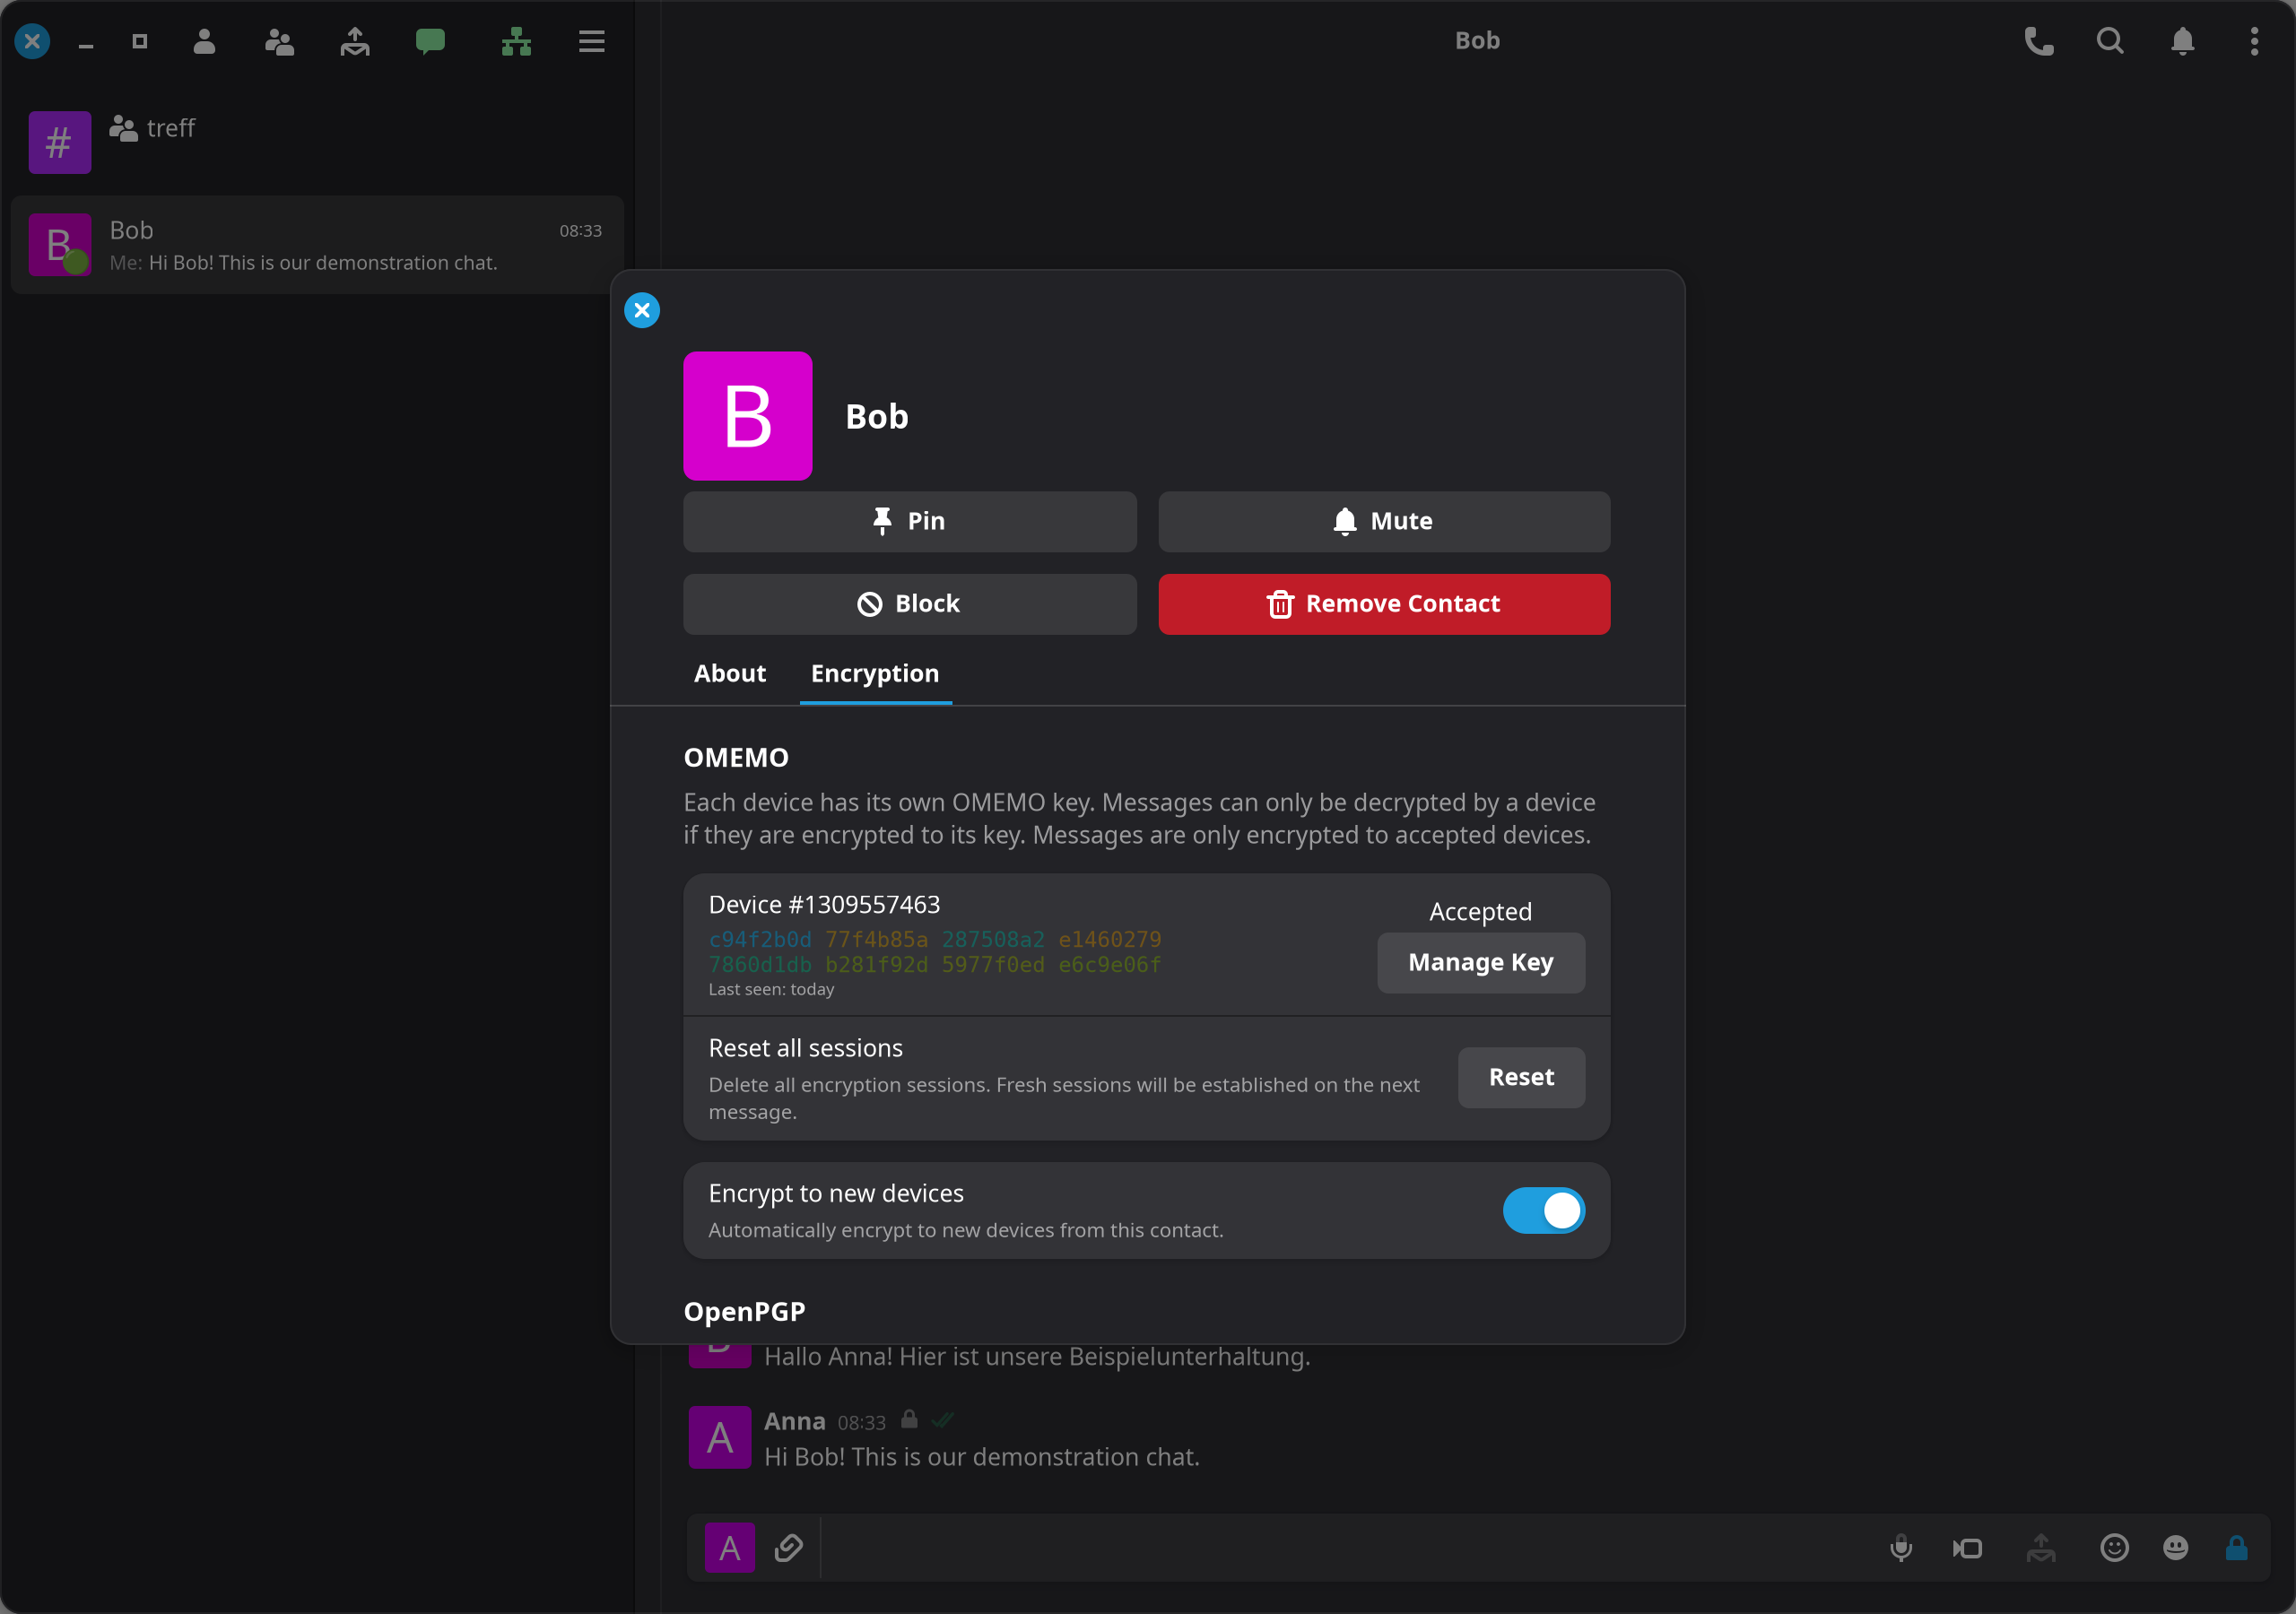Select the Encryption tab
Viewport: 2296px width, 1614px height.
pos(875,673)
